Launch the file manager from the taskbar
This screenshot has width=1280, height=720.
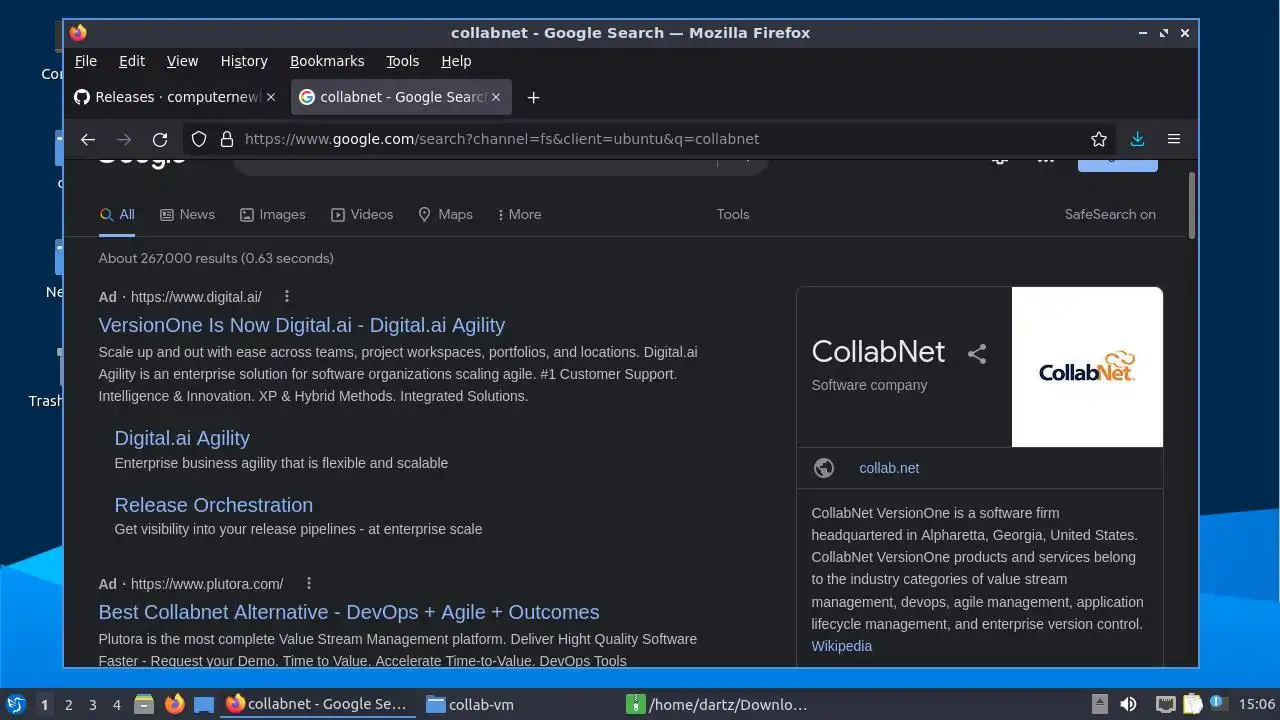click(143, 704)
